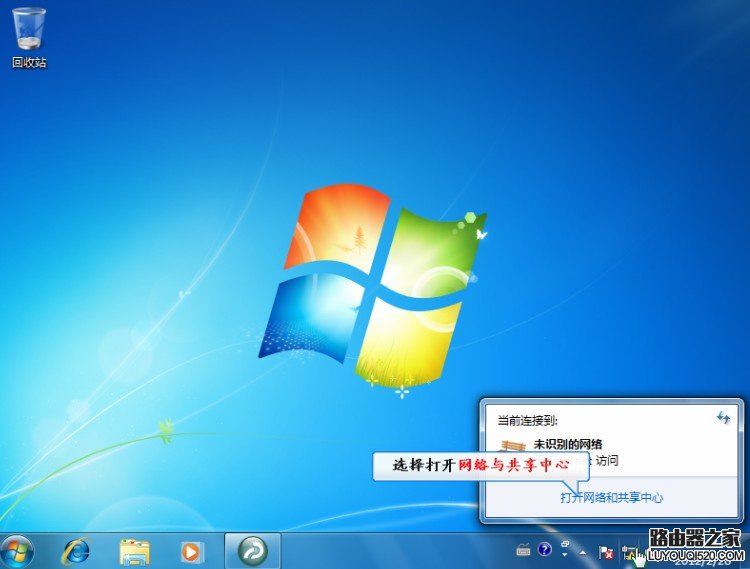The width and height of the screenshot is (750, 569).
Task: Open Windows Explorer folder icon on taskbar
Action: coord(134,552)
